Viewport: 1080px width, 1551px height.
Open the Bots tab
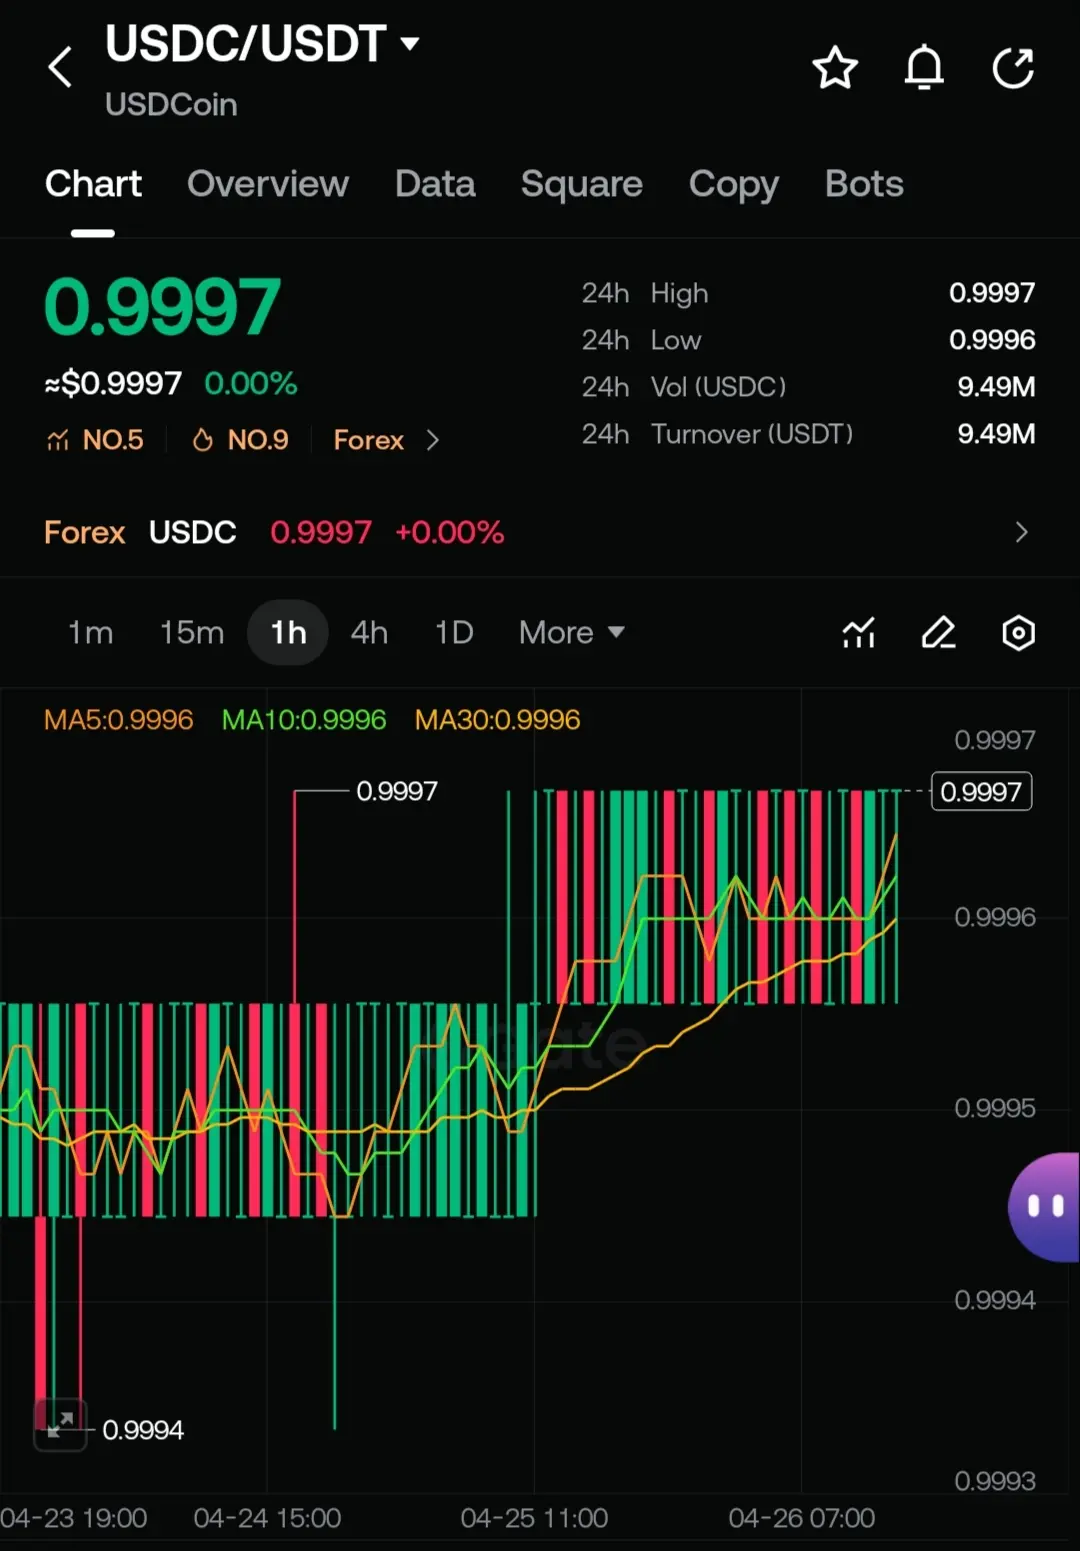[x=864, y=184]
